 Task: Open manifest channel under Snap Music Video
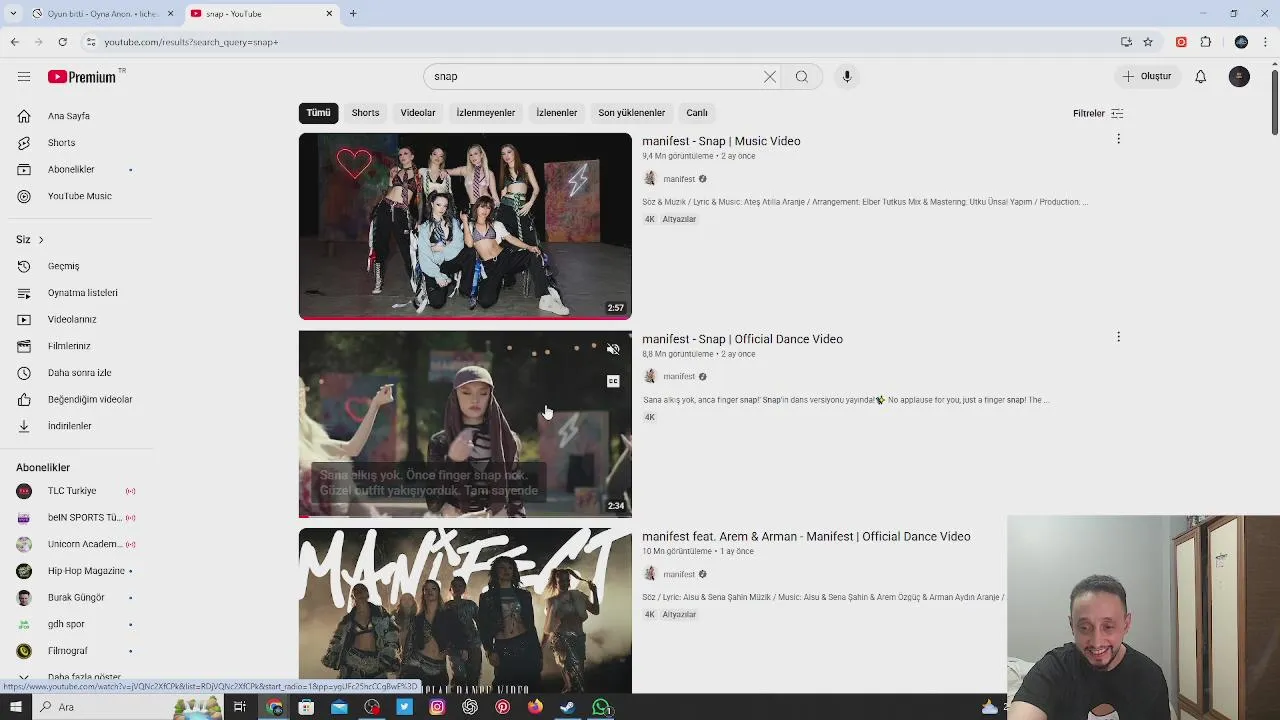[678, 179]
